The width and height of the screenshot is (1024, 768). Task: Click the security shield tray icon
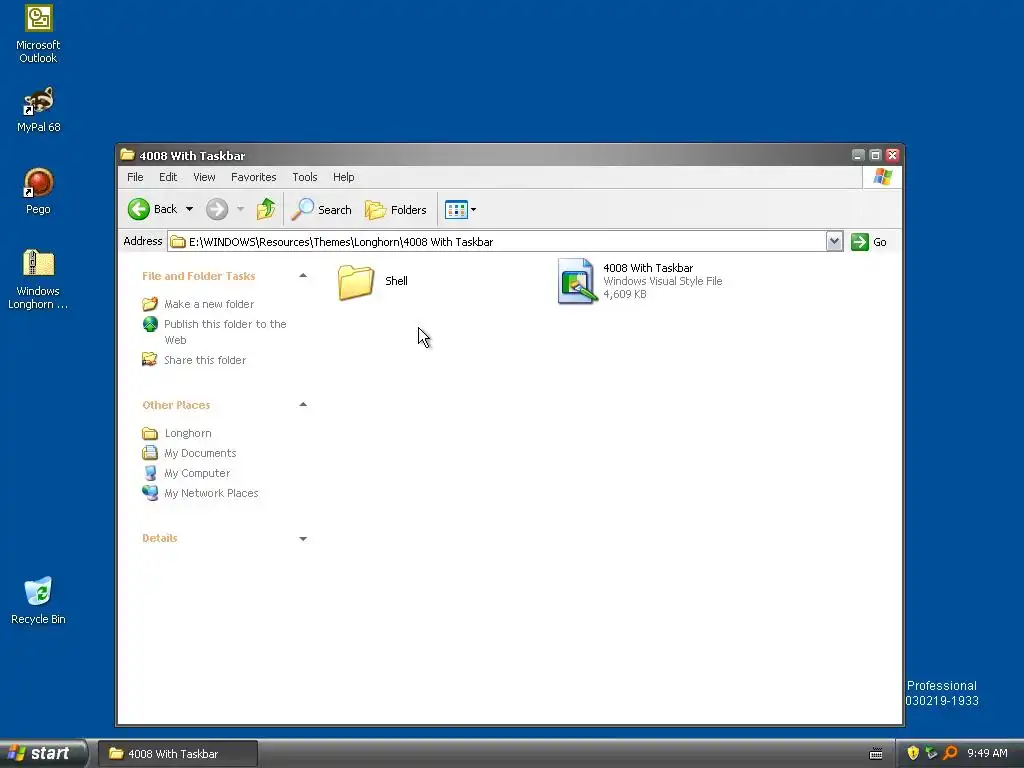point(912,753)
